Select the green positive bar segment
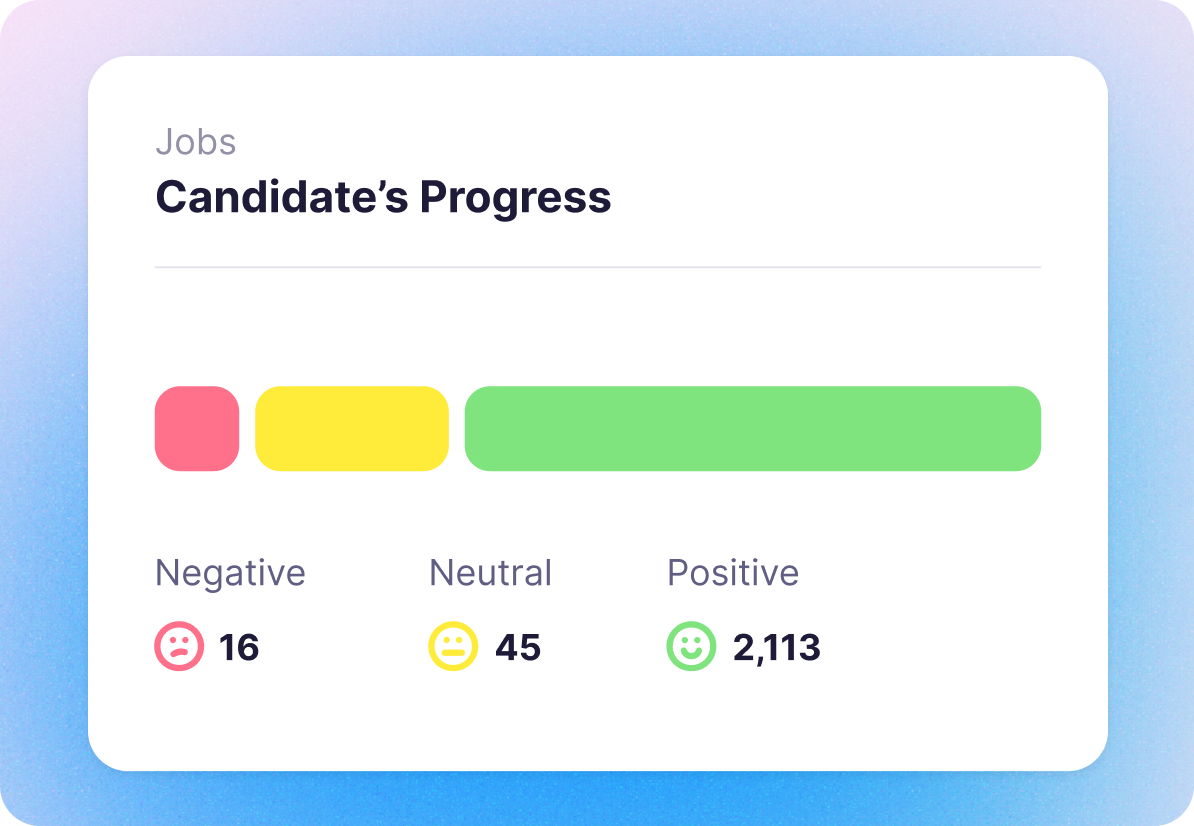This screenshot has height=826, width=1194. (752, 428)
